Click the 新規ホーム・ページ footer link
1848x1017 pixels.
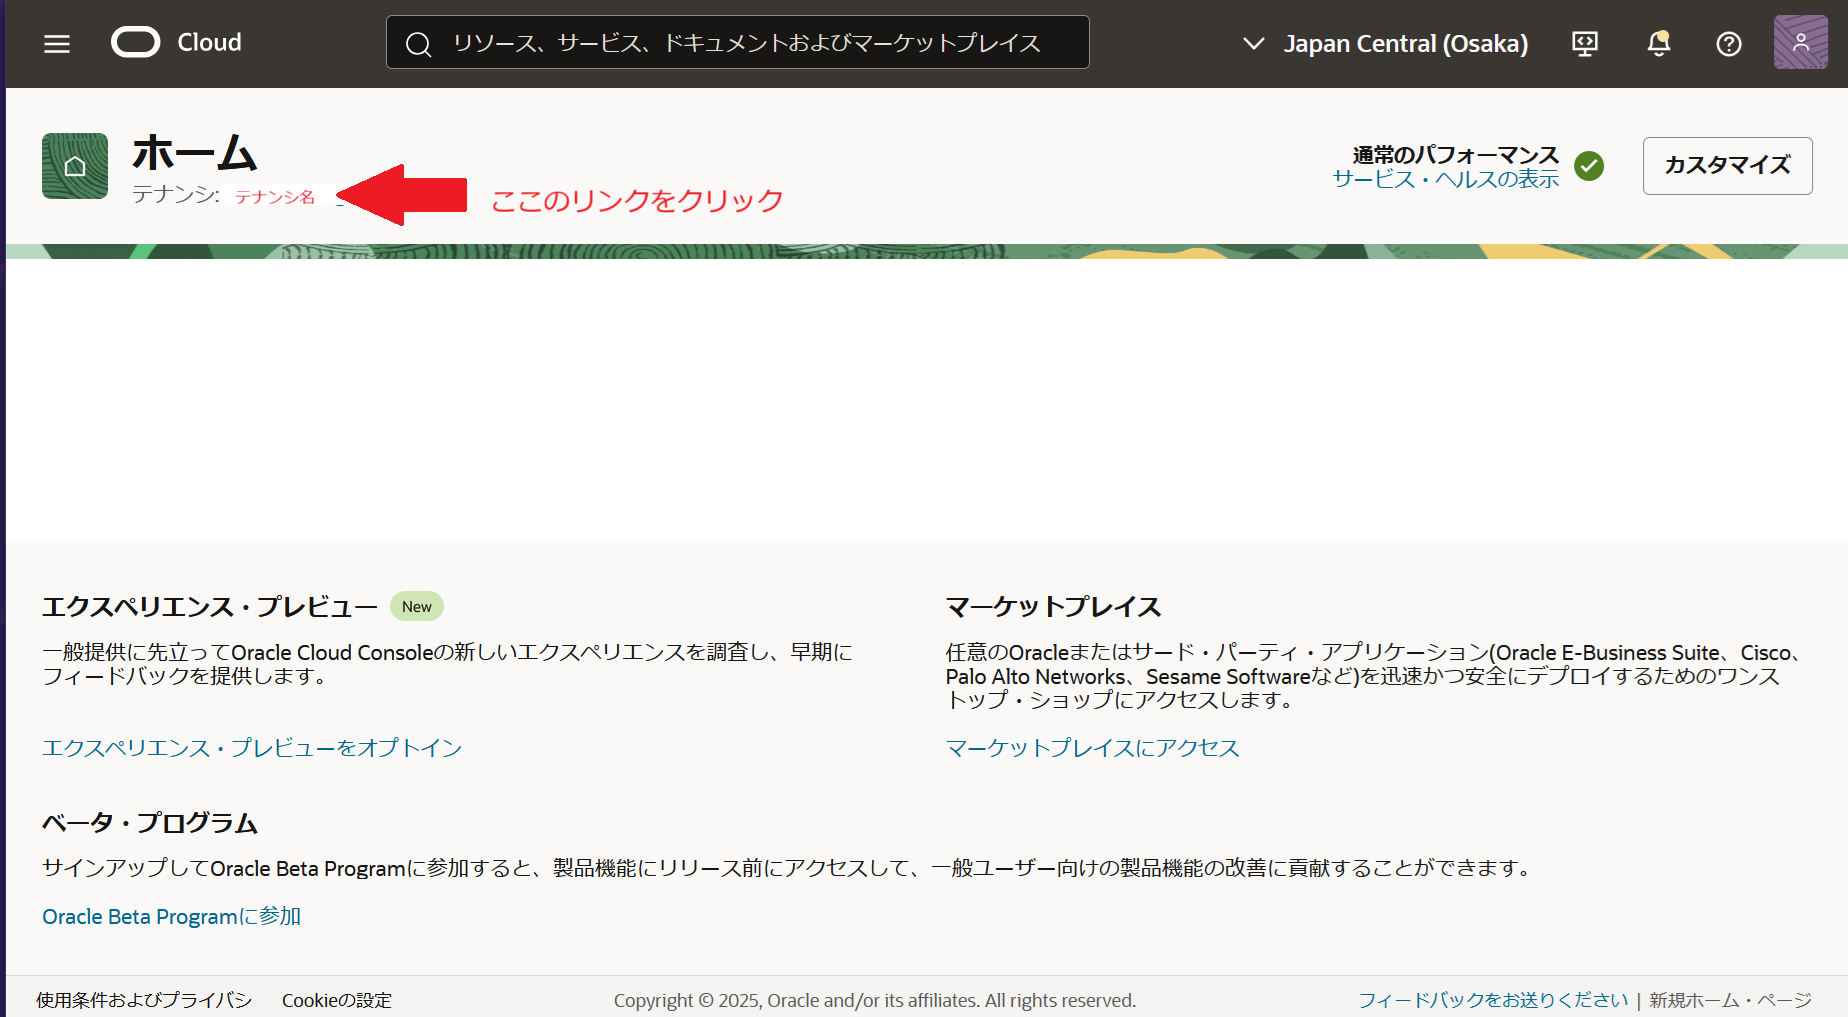(x=1730, y=1000)
